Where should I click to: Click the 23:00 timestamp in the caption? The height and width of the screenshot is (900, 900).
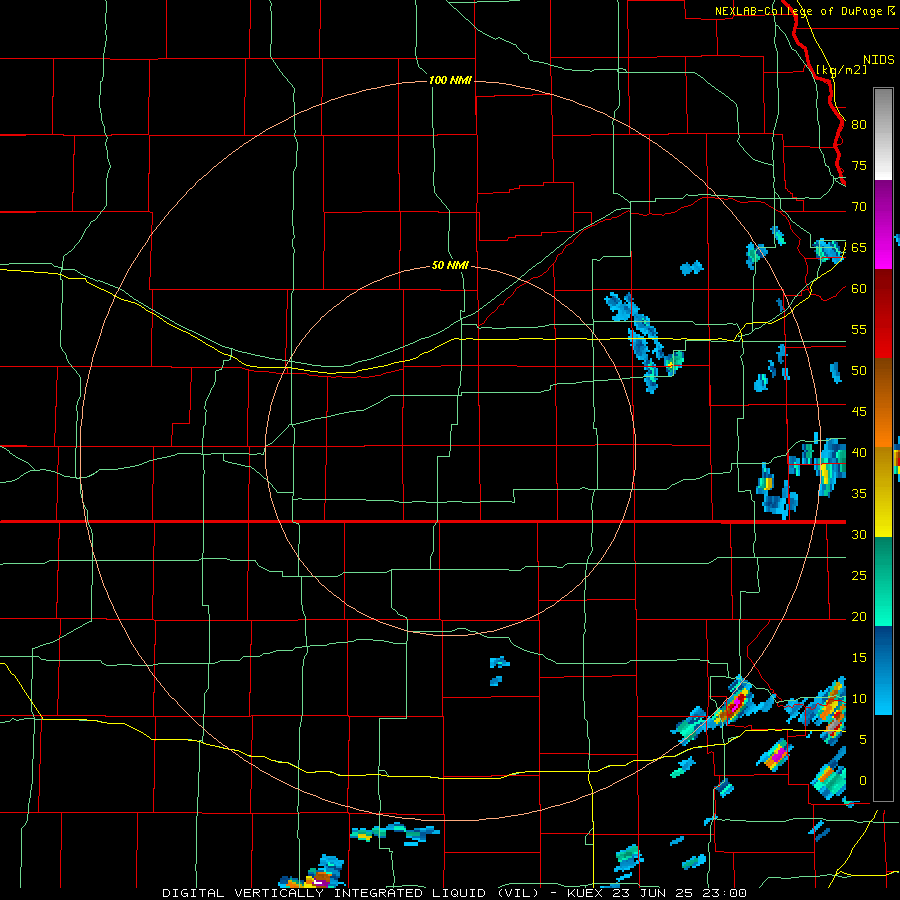click(x=724, y=893)
